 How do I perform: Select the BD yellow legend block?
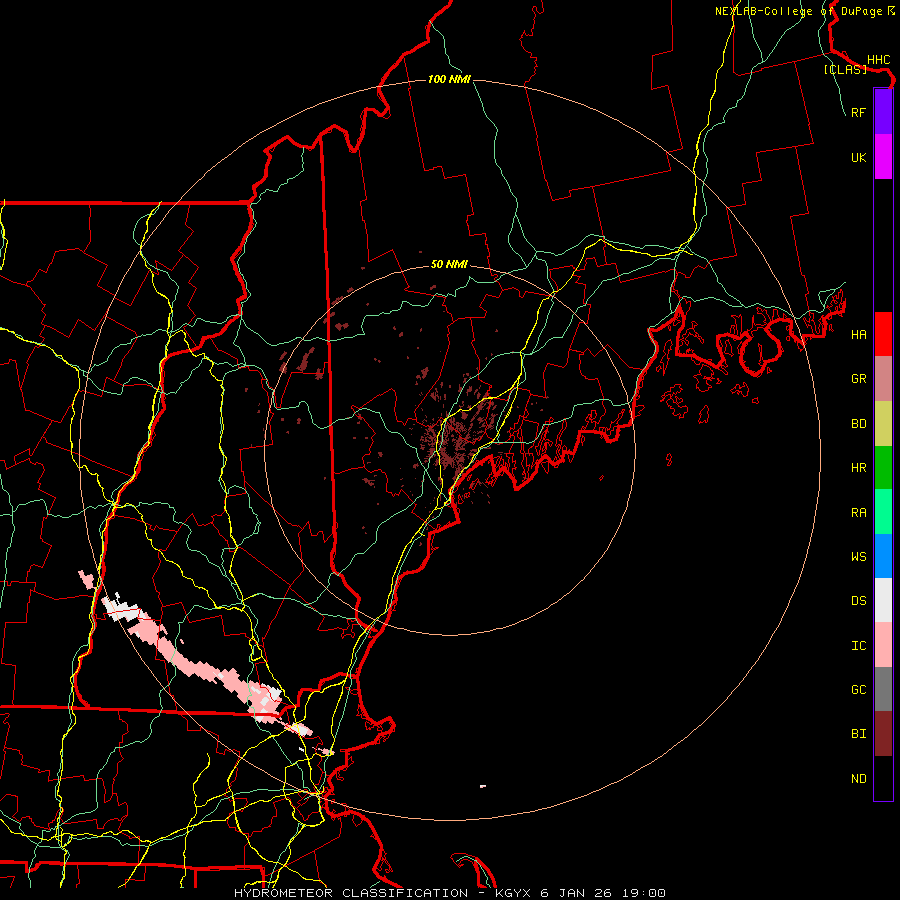pyautogui.click(x=883, y=423)
